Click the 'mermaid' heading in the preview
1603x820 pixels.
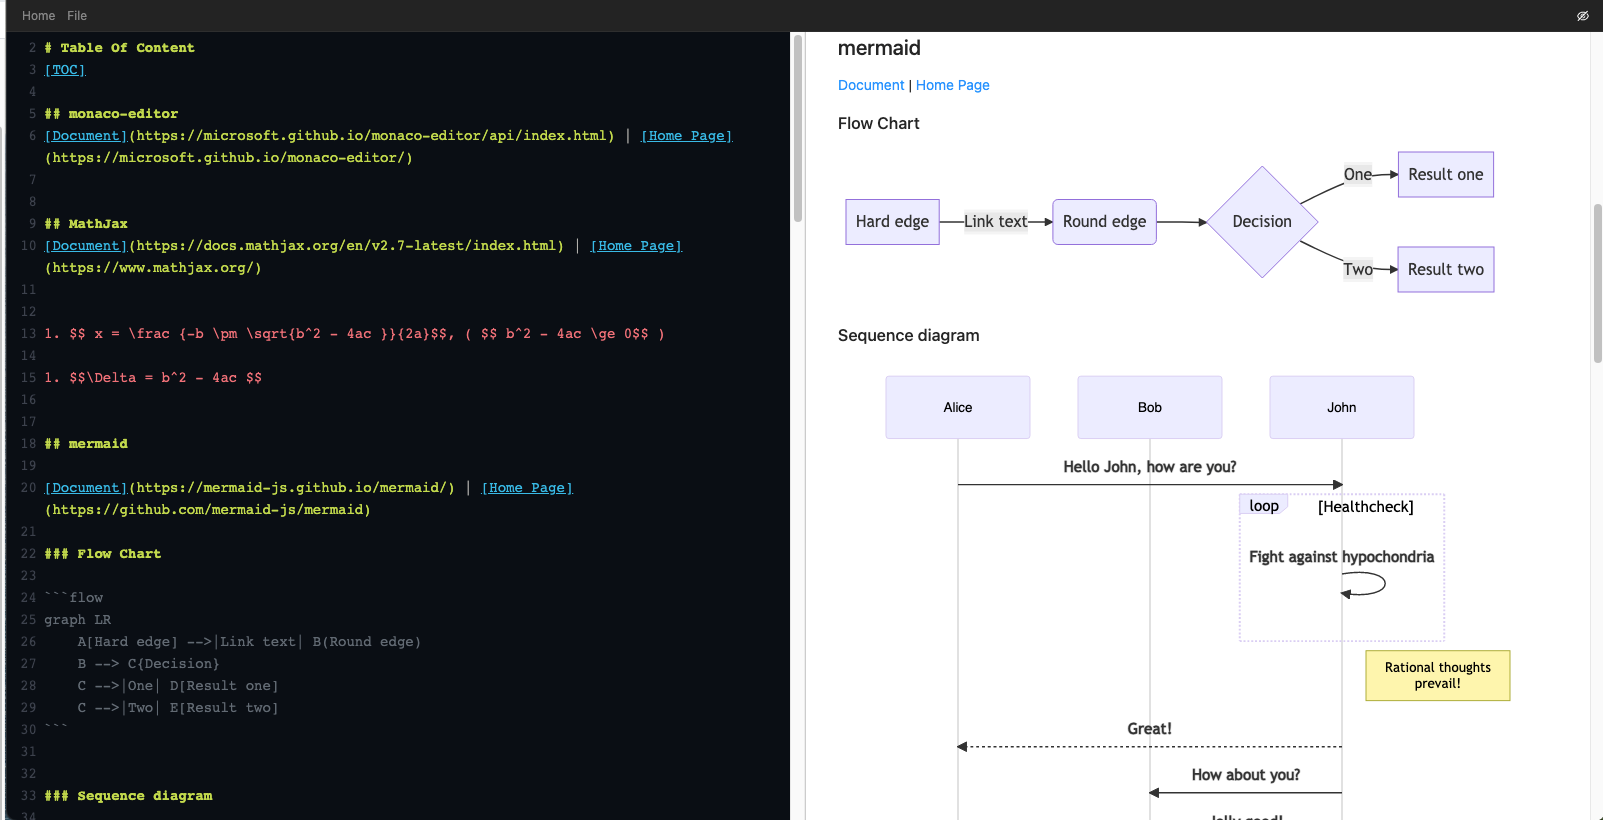click(879, 48)
